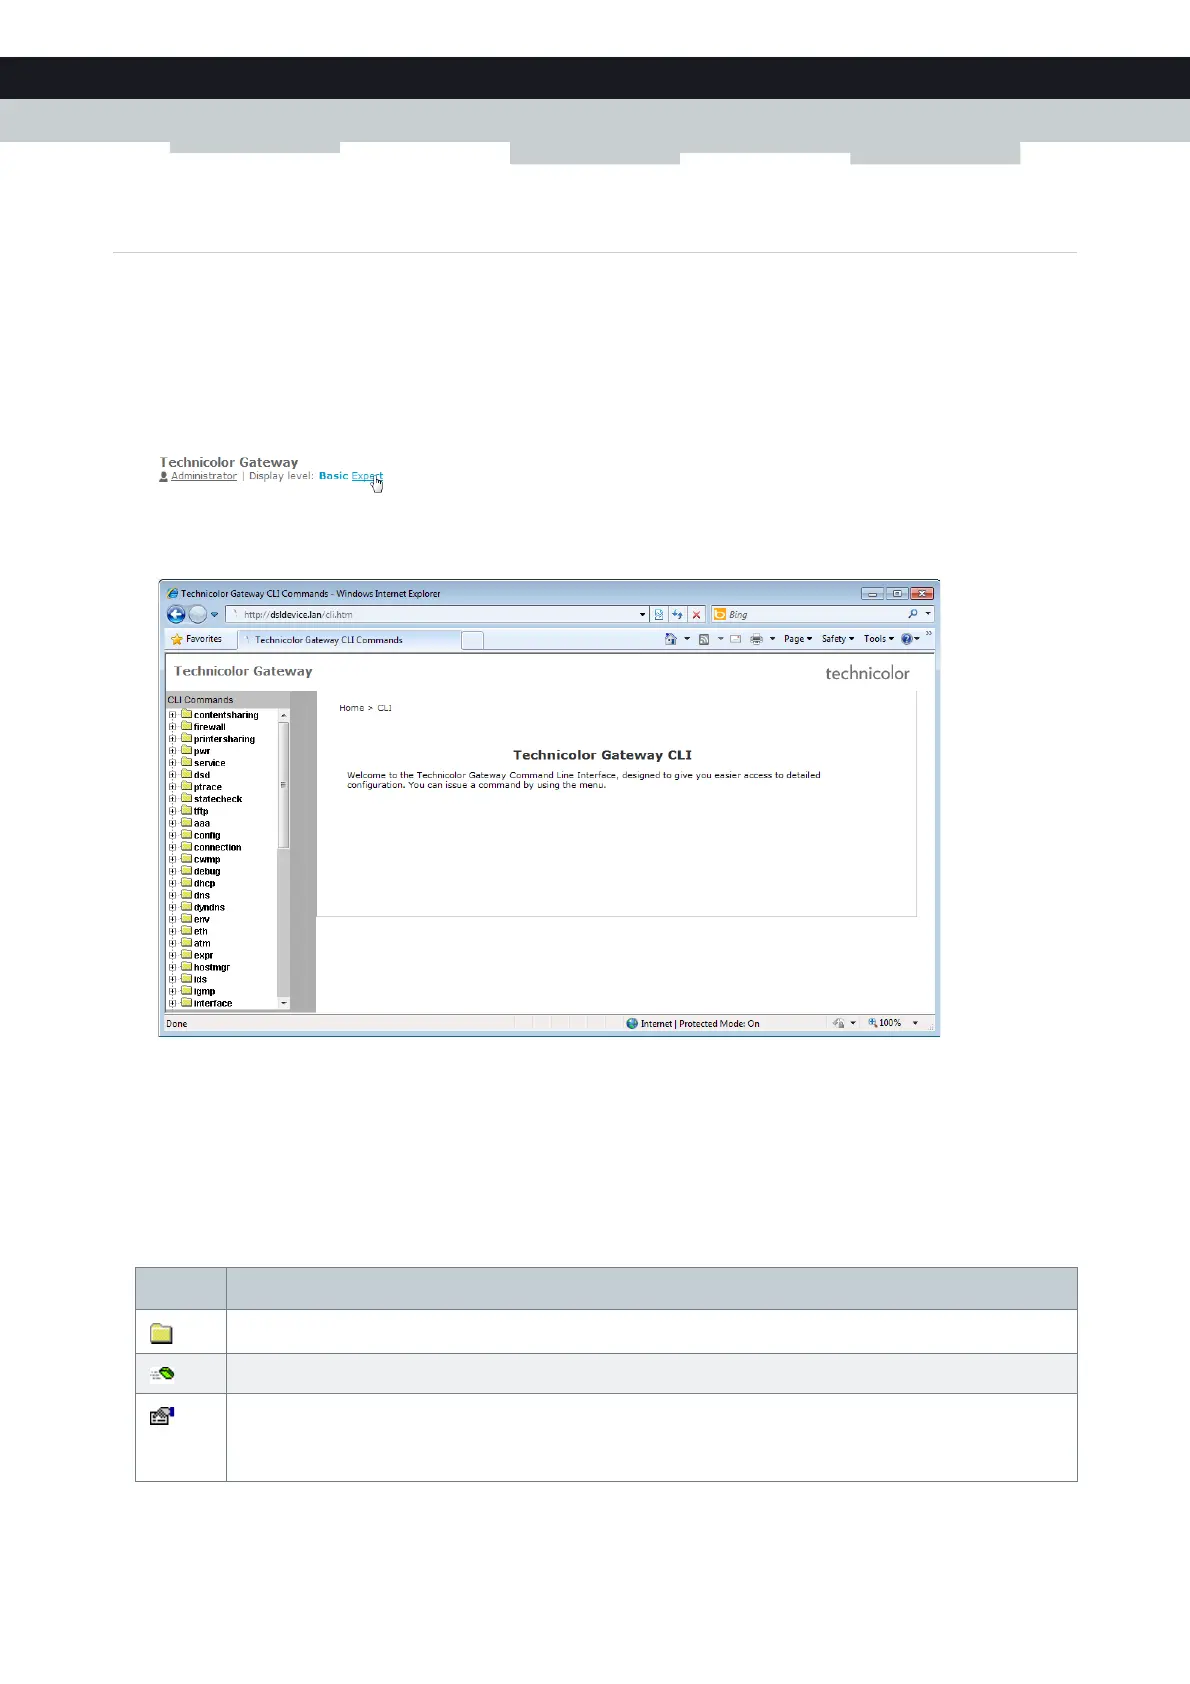Screen dimensions: 1190x1684
Task: Click the tree scrollbar down arrow
Action: [x=284, y=1003]
